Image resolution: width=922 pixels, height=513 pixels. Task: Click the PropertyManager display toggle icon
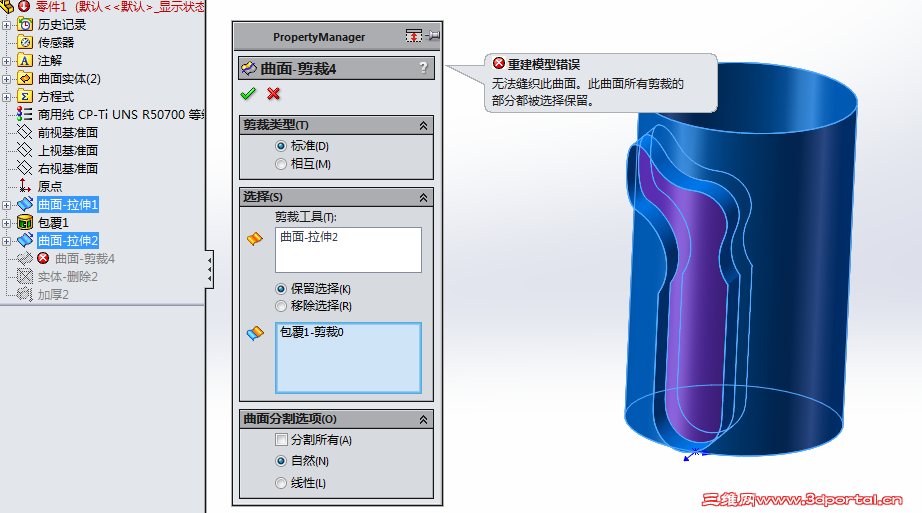[x=413, y=36]
